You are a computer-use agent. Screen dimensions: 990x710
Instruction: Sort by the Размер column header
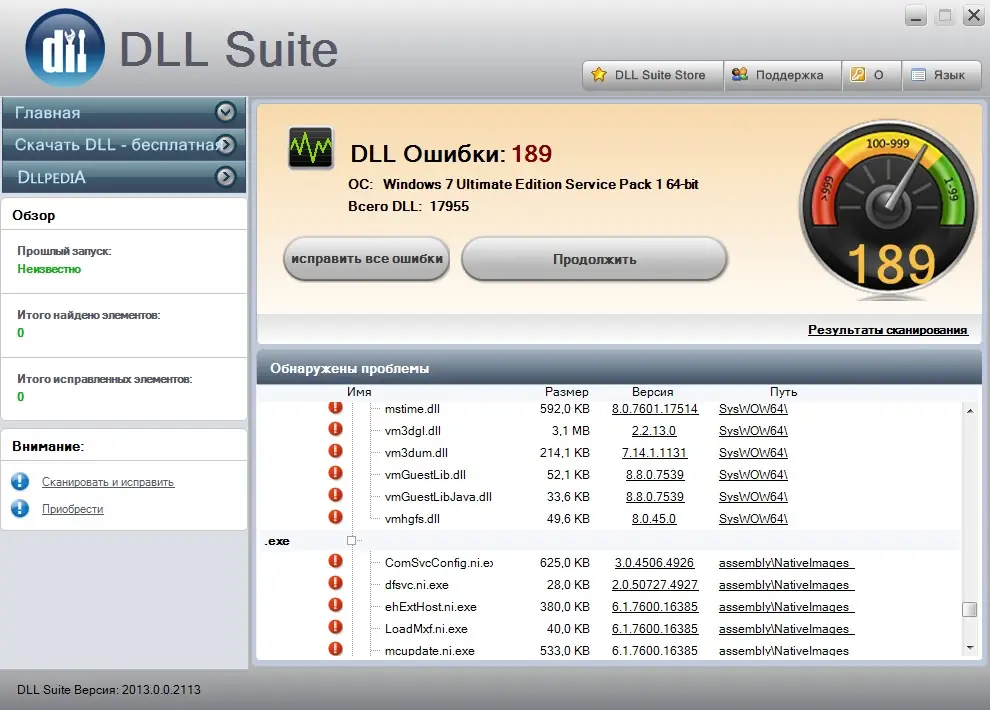566,392
